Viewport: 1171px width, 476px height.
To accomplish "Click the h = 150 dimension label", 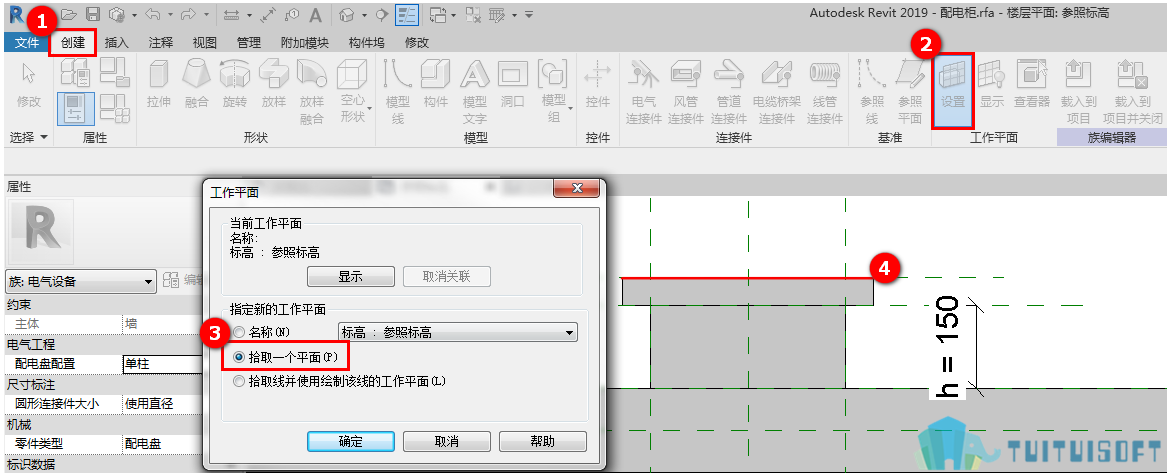I will pos(948,347).
